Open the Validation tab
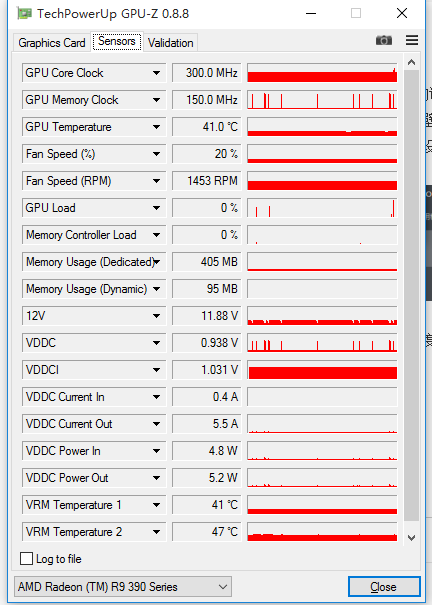Viewport: 432px width, 605px height. (170, 42)
